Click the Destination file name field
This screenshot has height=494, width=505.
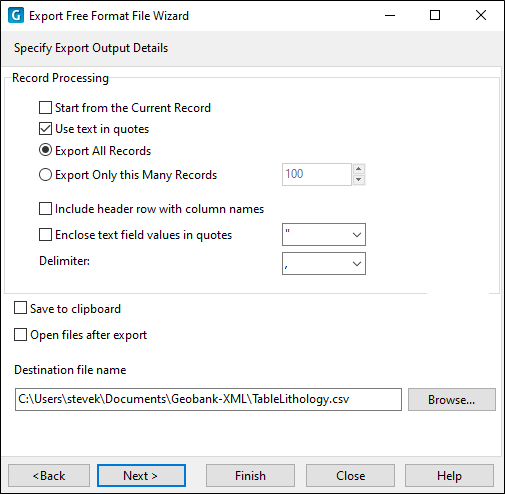(208, 399)
